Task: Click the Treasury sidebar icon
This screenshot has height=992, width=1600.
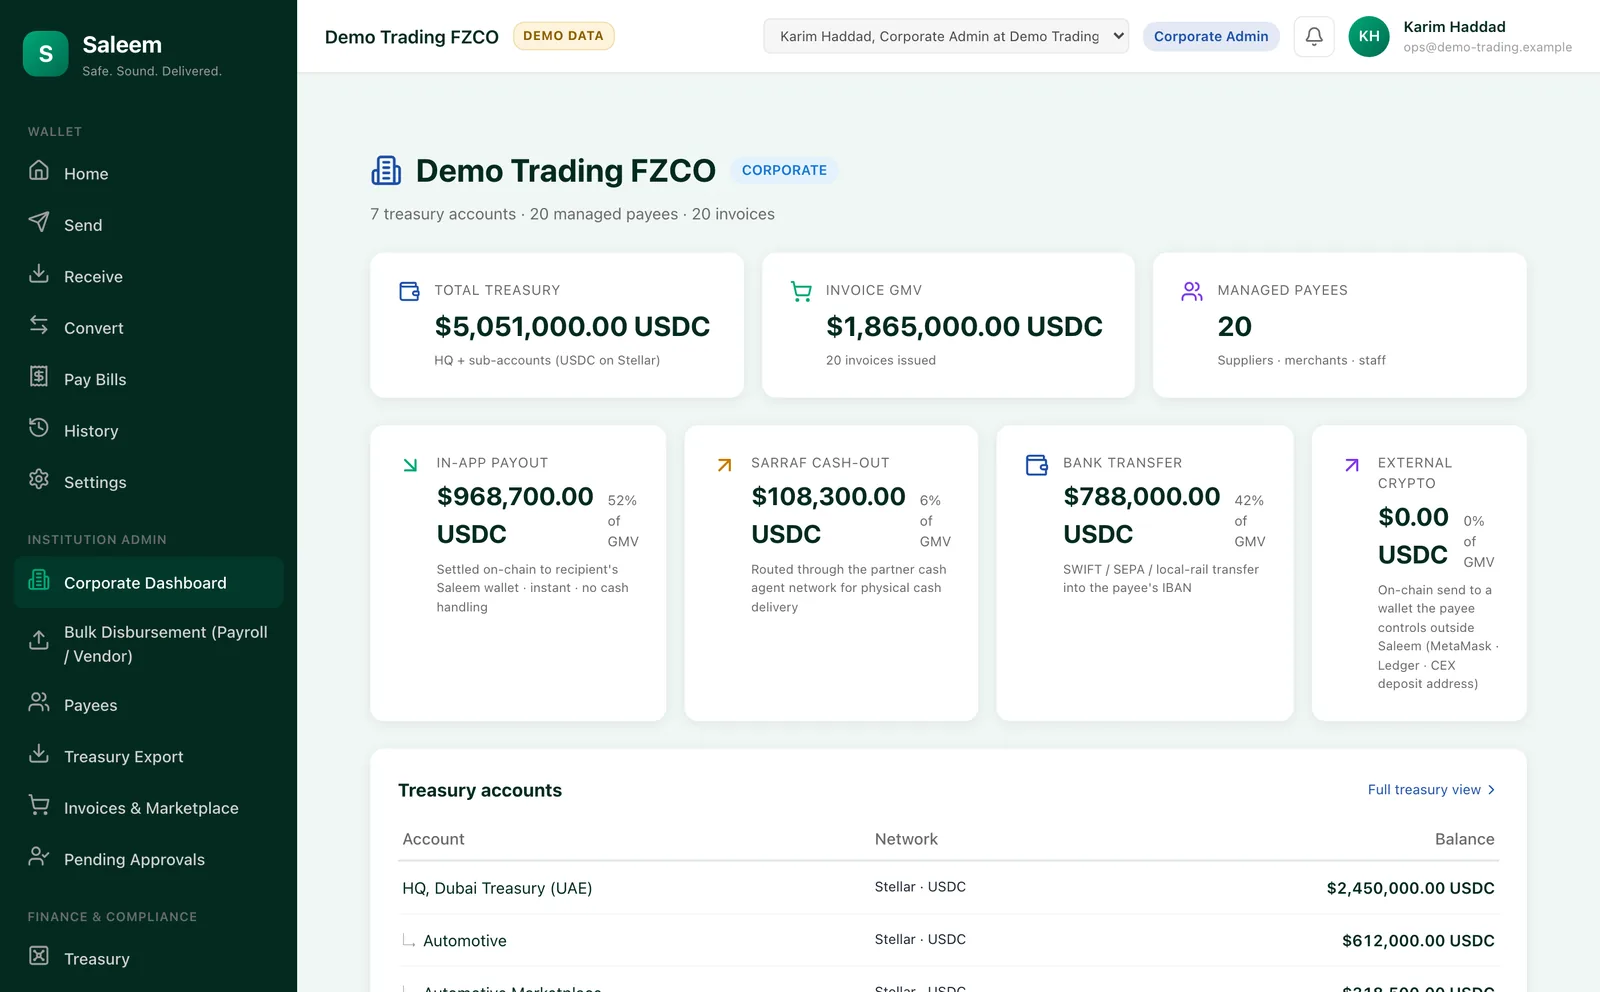Action: (x=39, y=955)
